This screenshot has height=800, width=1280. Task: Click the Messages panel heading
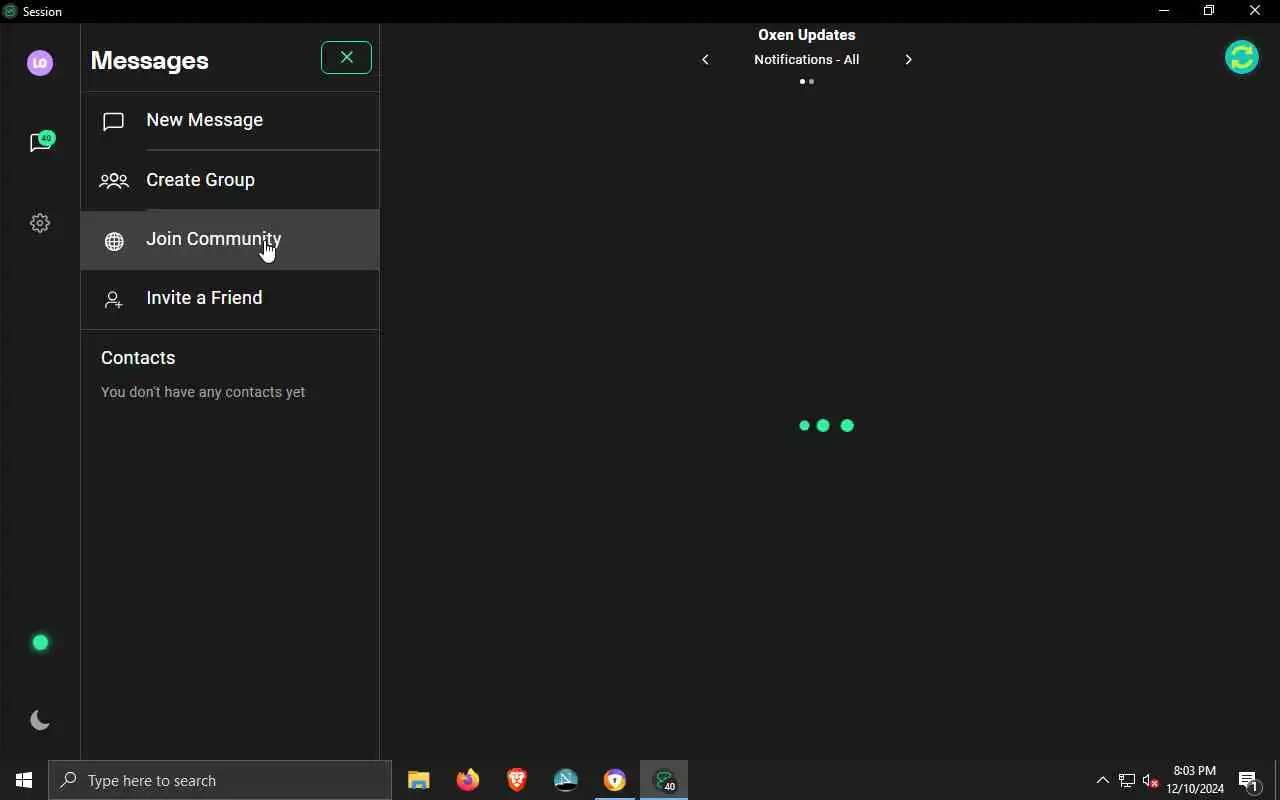(x=149, y=60)
